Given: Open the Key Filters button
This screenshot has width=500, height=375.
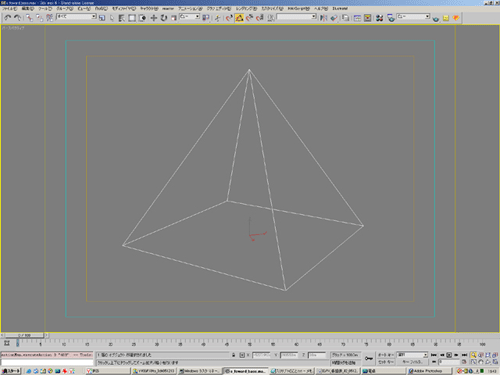Looking at the screenshot, I should click(412, 362).
